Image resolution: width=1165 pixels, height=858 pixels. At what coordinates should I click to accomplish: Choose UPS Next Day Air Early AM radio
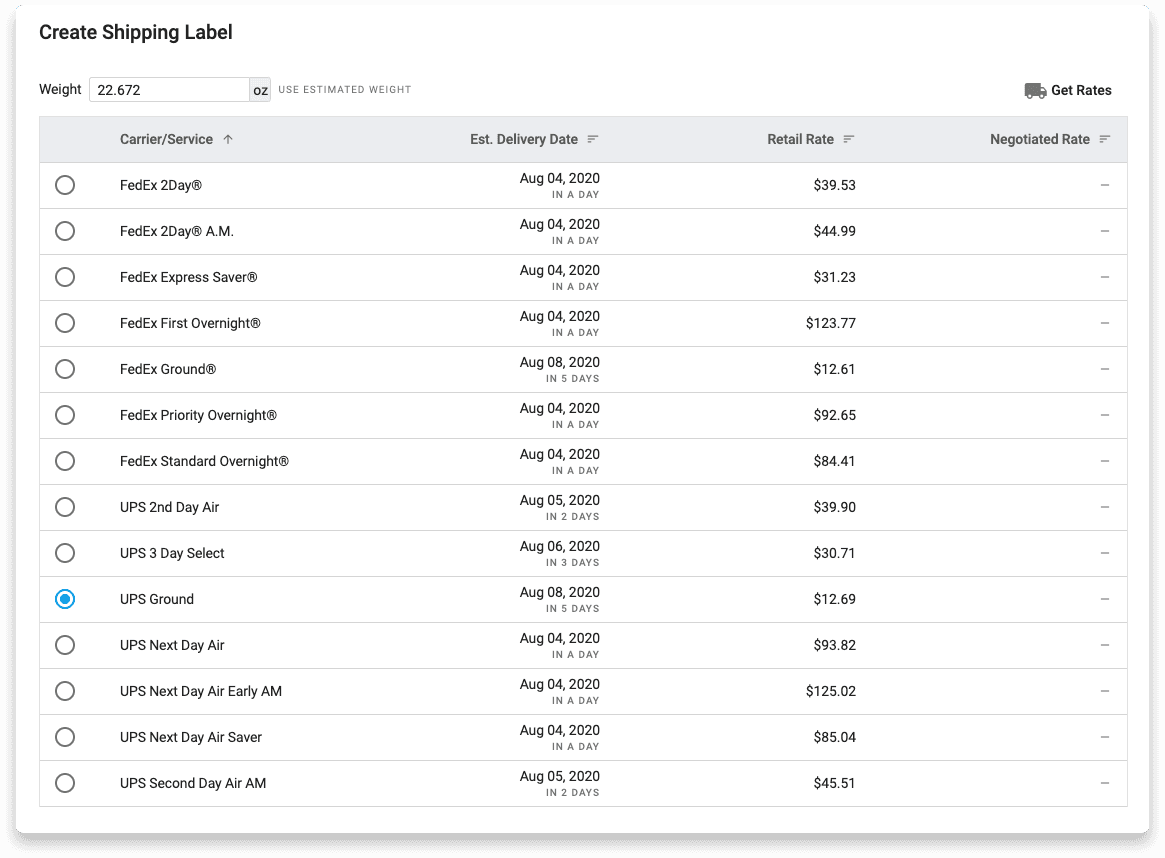(x=65, y=692)
